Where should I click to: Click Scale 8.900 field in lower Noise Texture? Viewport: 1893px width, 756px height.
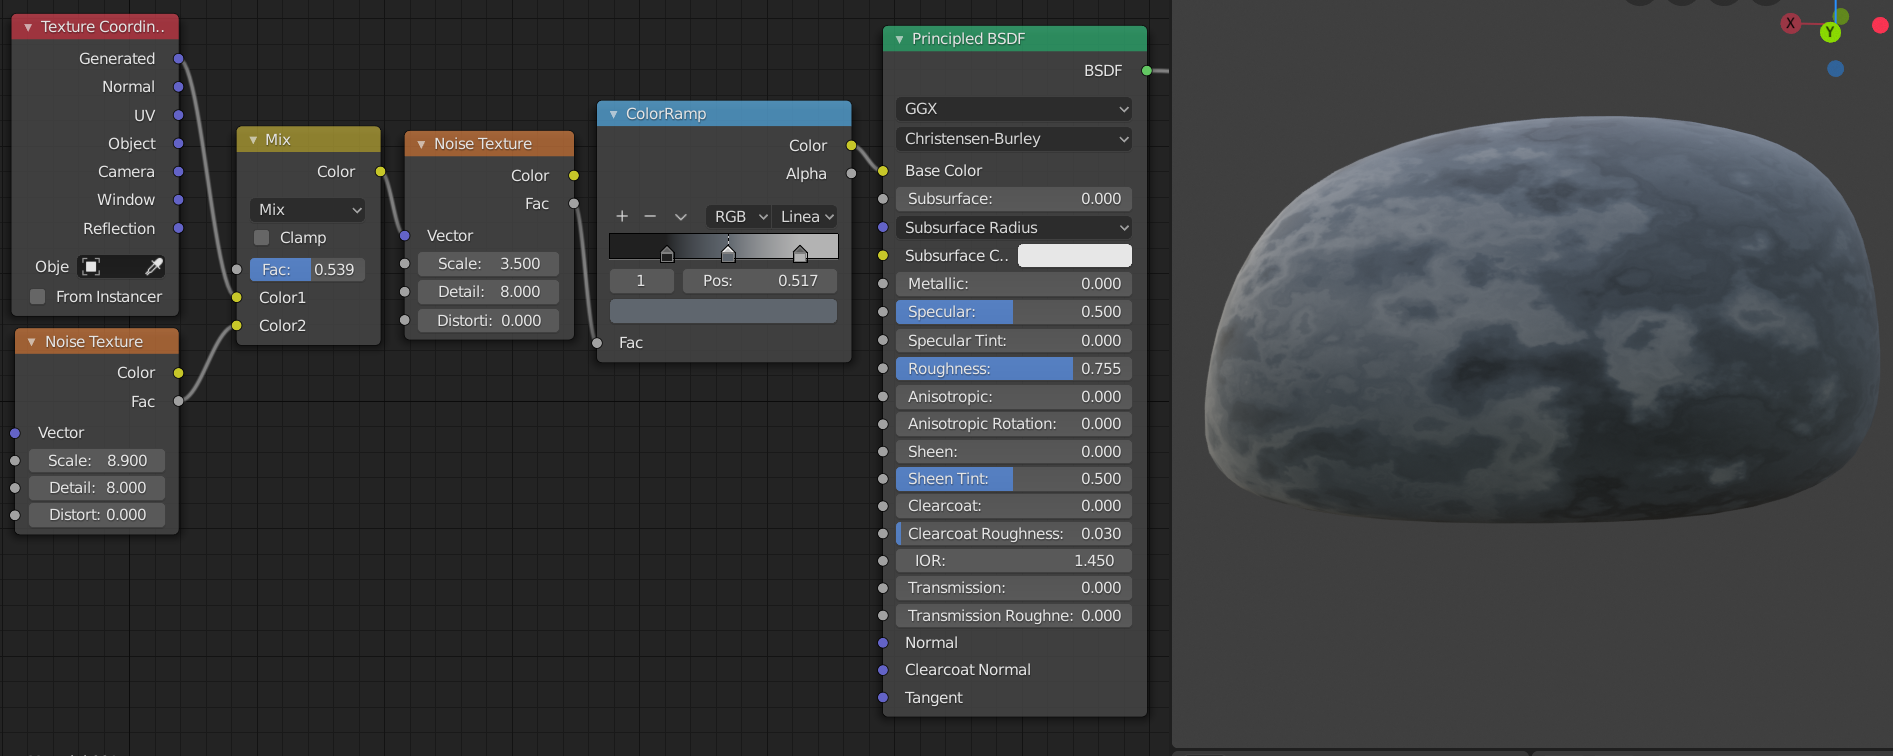(x=97, y=461)
